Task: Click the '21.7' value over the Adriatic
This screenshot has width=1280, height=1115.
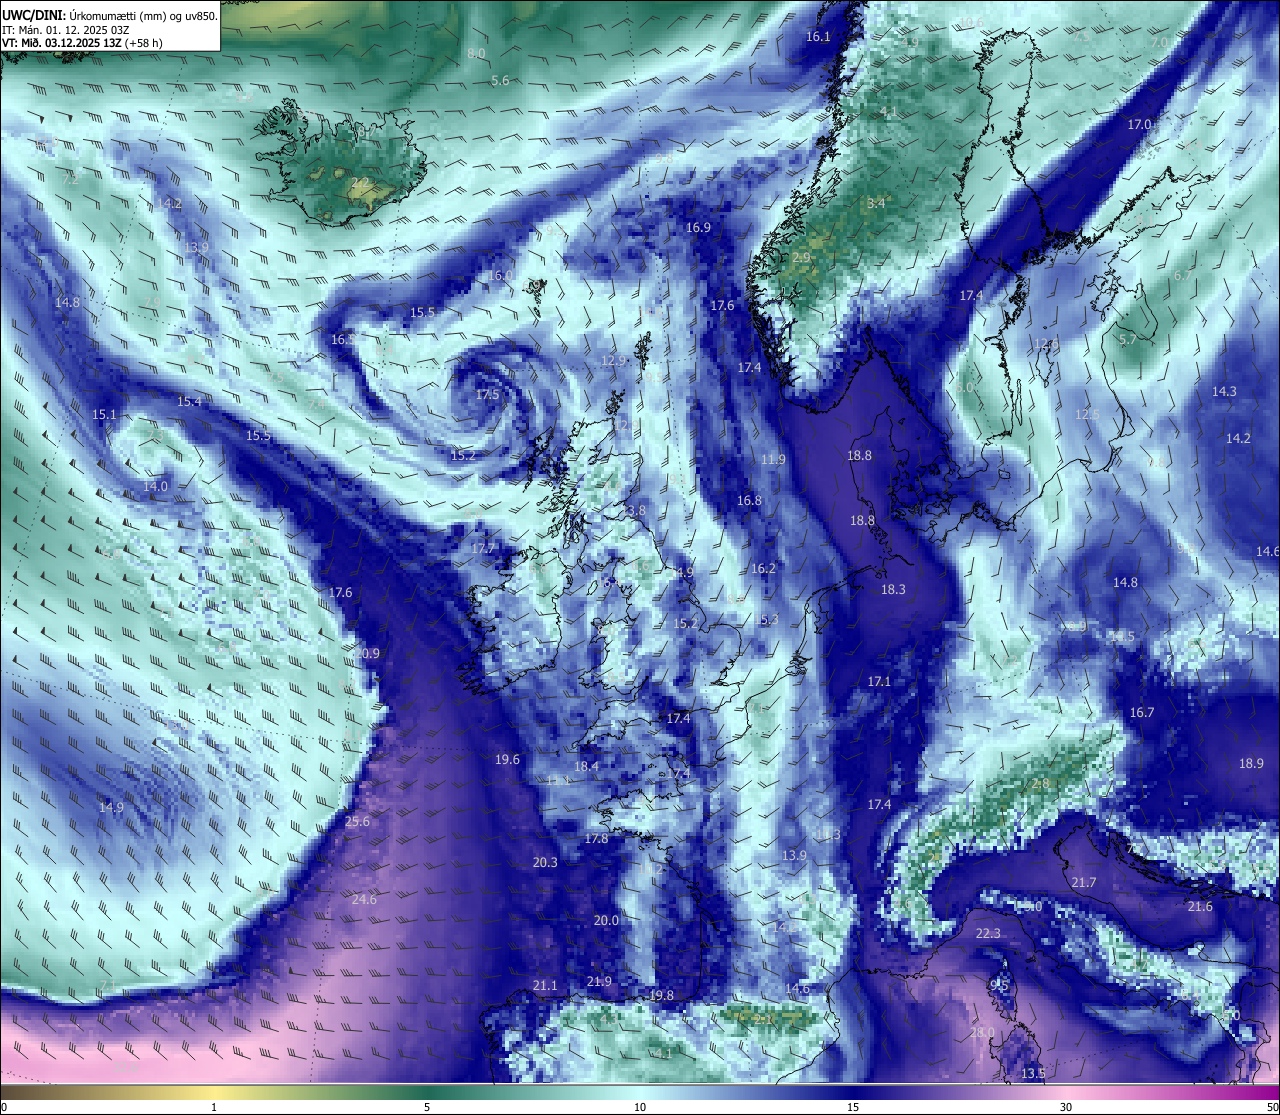Action: click(x=1084, y=883)
